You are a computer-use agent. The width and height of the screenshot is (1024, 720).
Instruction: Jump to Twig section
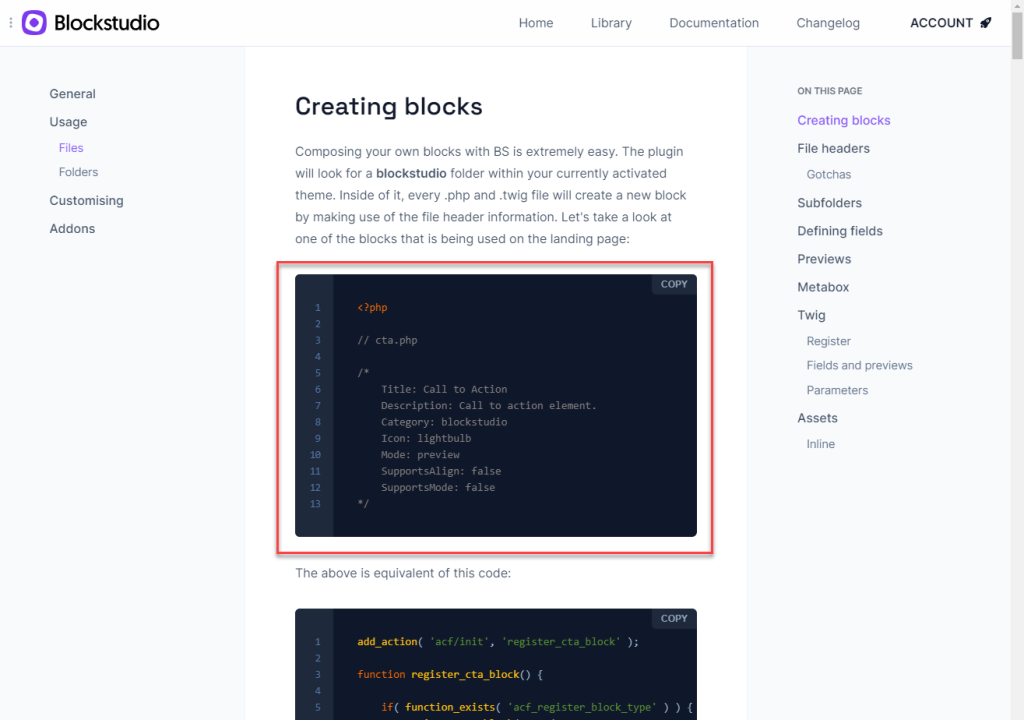click(x=811, y=315)
